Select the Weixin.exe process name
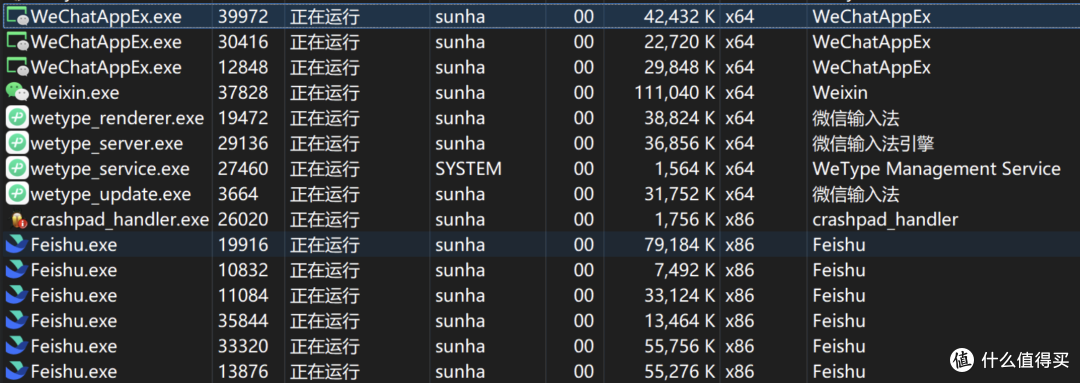1080x383 pixels. click(74, 92)
